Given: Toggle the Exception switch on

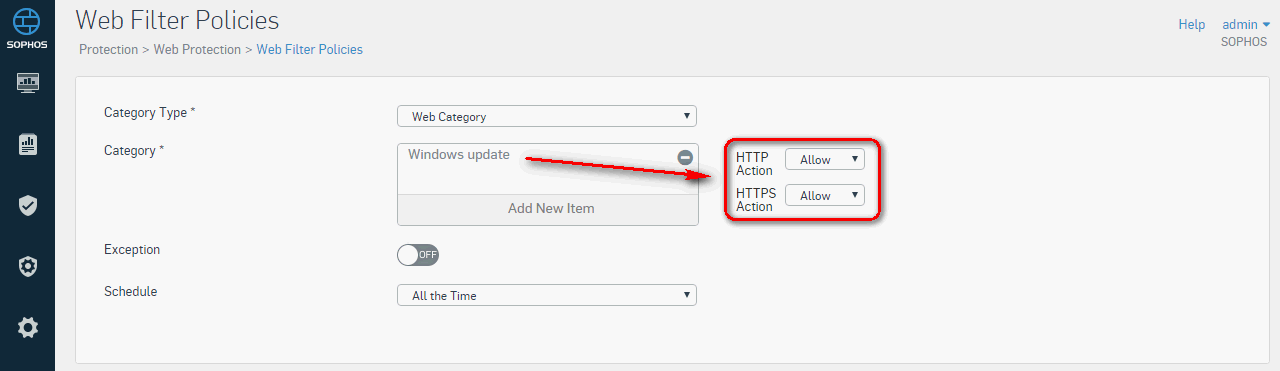Looking at the screenshot, I should (418, 255).
